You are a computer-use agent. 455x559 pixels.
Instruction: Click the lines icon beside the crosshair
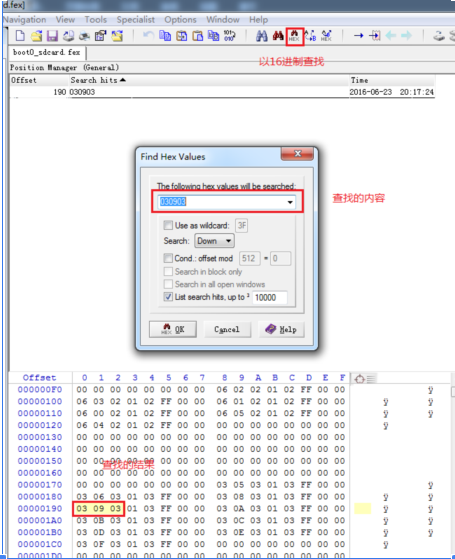pyautogui.click(x=371, y=379)
